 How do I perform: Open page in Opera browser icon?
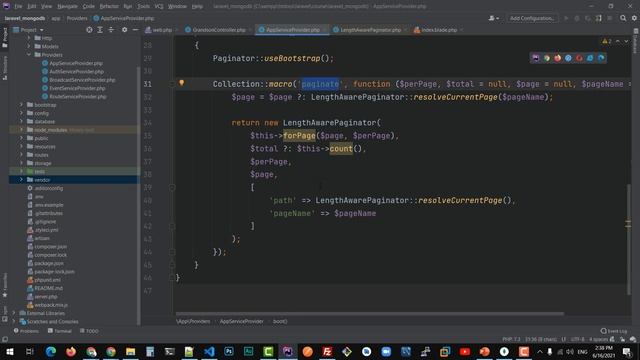(579, 58)
